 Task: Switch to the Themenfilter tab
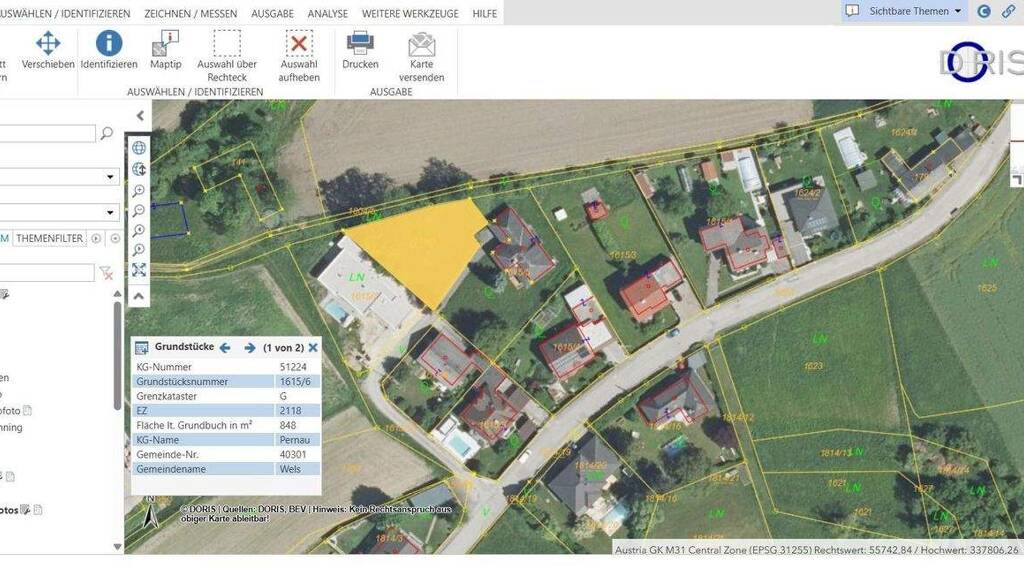[x=50, y=239]
